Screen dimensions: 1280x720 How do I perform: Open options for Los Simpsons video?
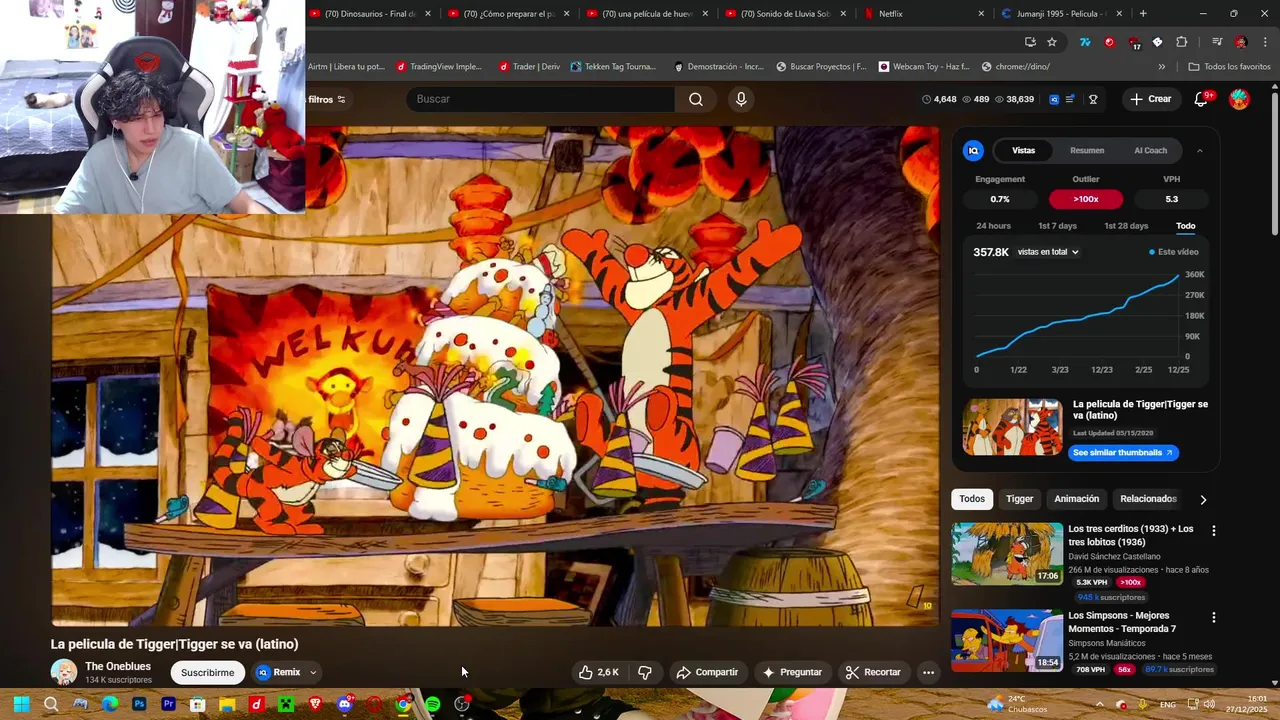click(1214, 618)
